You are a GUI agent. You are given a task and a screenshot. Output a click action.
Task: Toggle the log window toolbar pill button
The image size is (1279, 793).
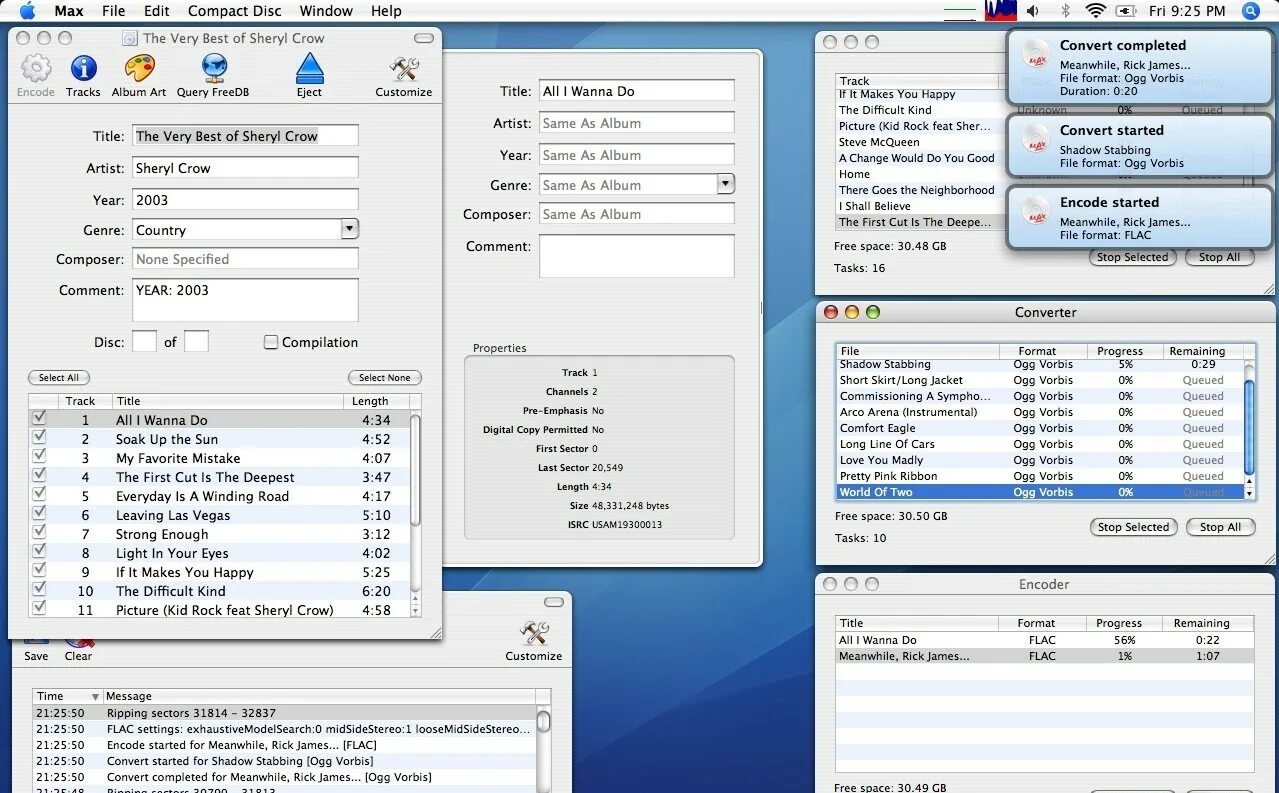pos(554,602)
